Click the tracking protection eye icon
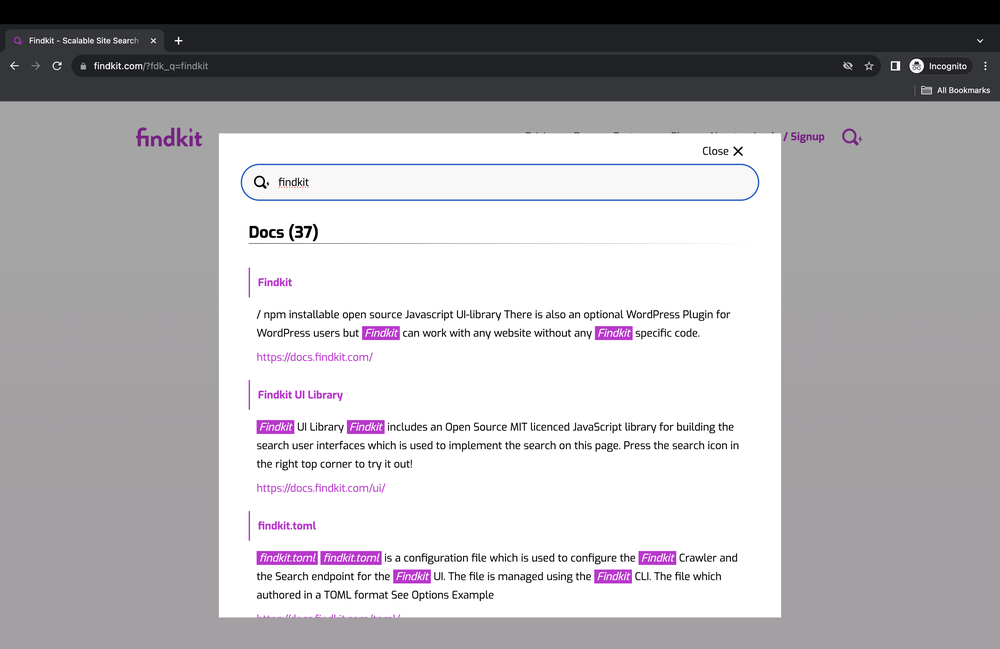 click(848, 66)
